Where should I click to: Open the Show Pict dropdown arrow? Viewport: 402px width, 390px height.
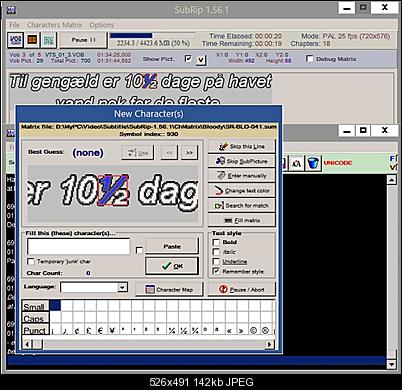tap(201, 60)
